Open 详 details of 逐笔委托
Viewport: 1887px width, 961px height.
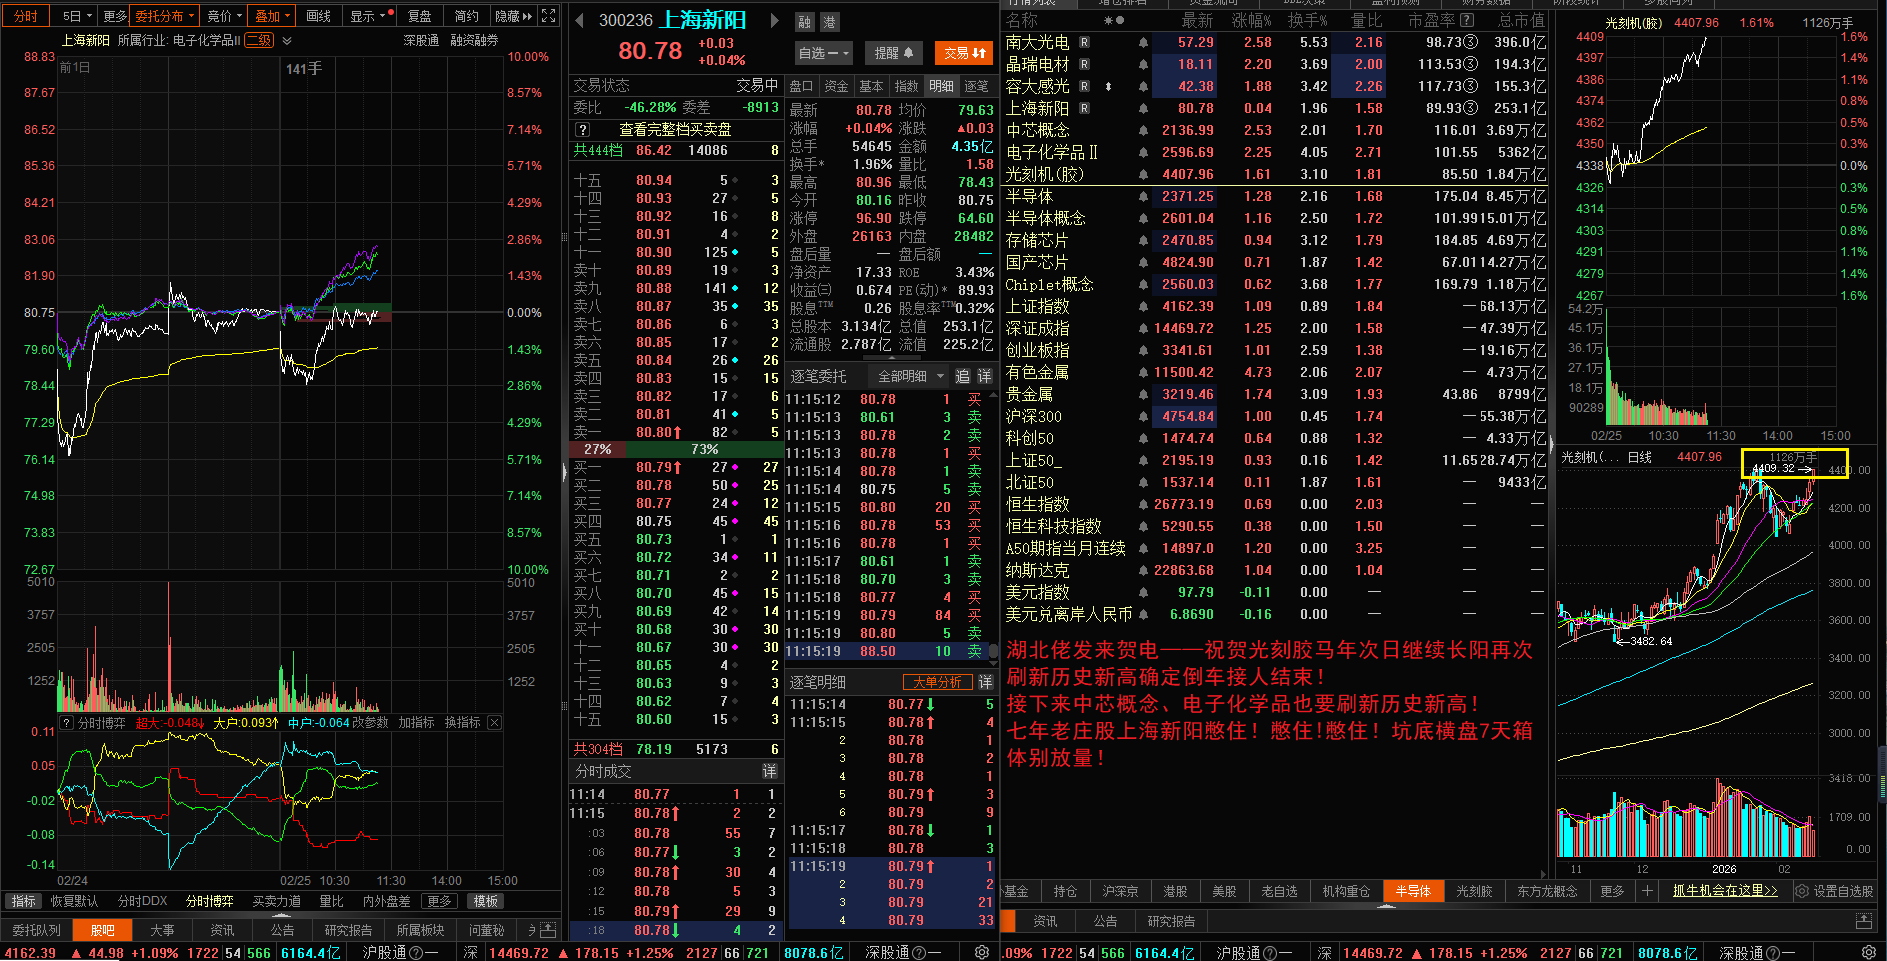984,376
